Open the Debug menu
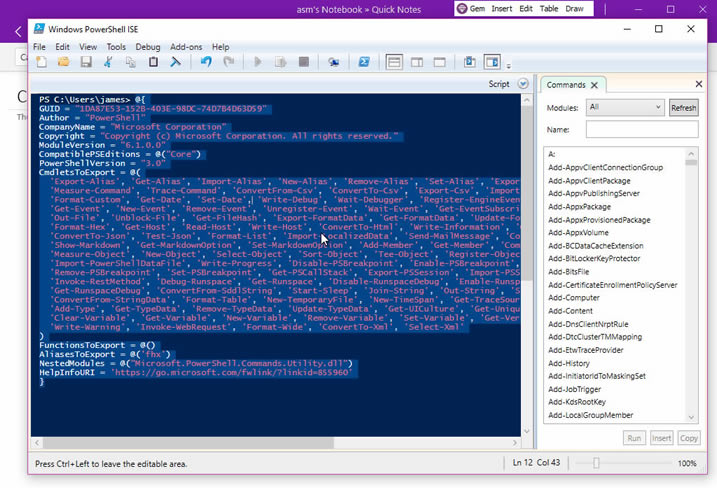 click(147, 47)
